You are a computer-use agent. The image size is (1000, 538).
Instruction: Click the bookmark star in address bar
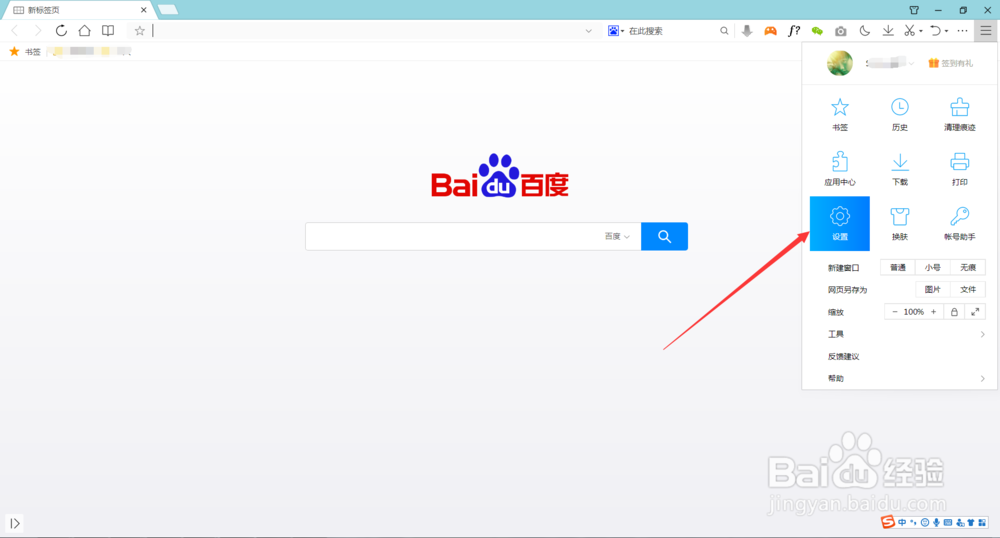(x=140, y=31)
